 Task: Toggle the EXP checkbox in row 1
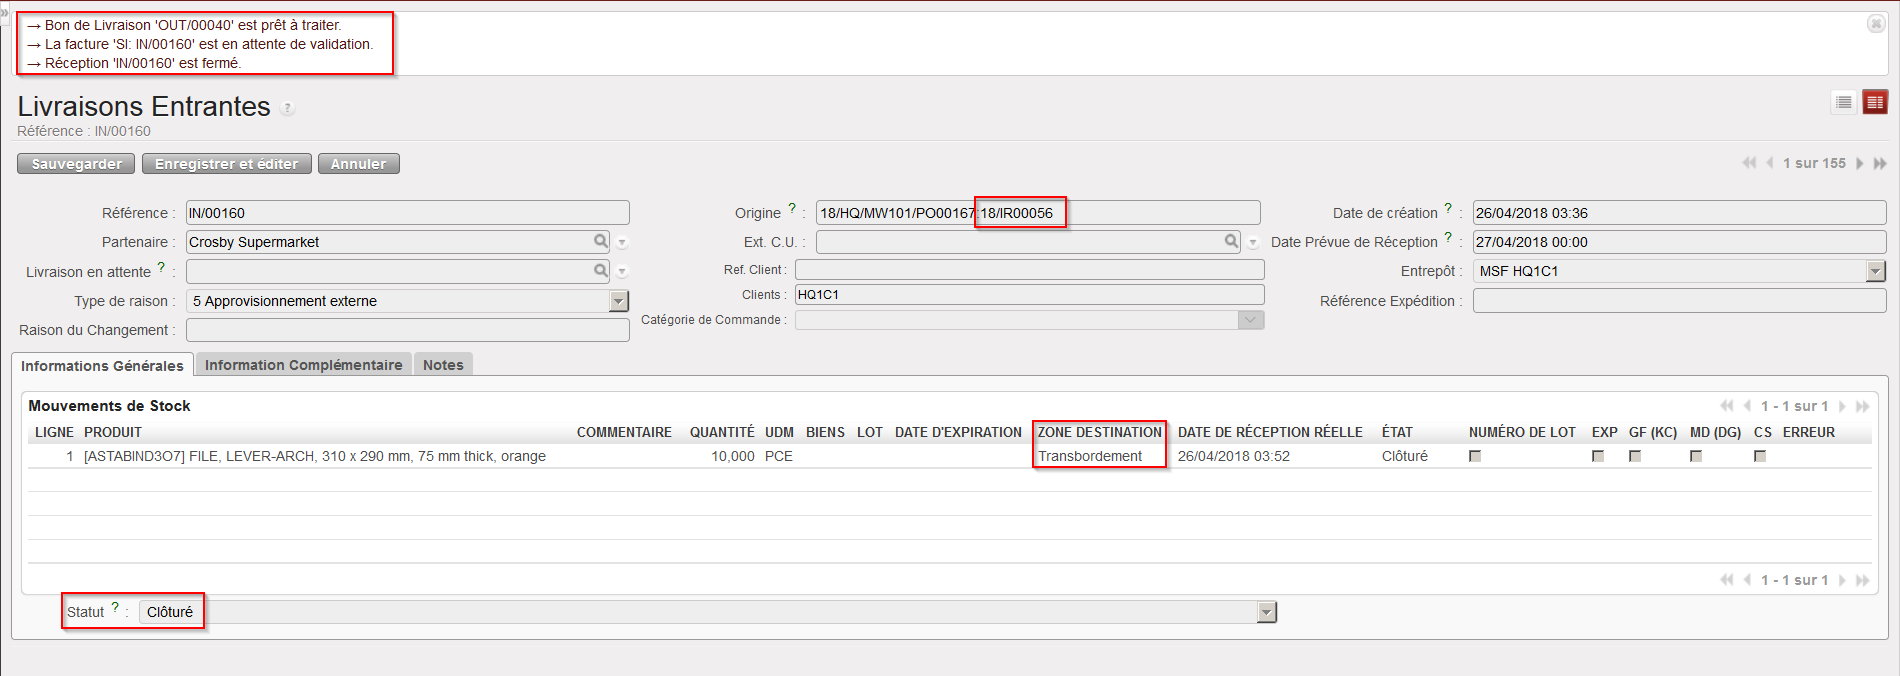point(1598,456)
